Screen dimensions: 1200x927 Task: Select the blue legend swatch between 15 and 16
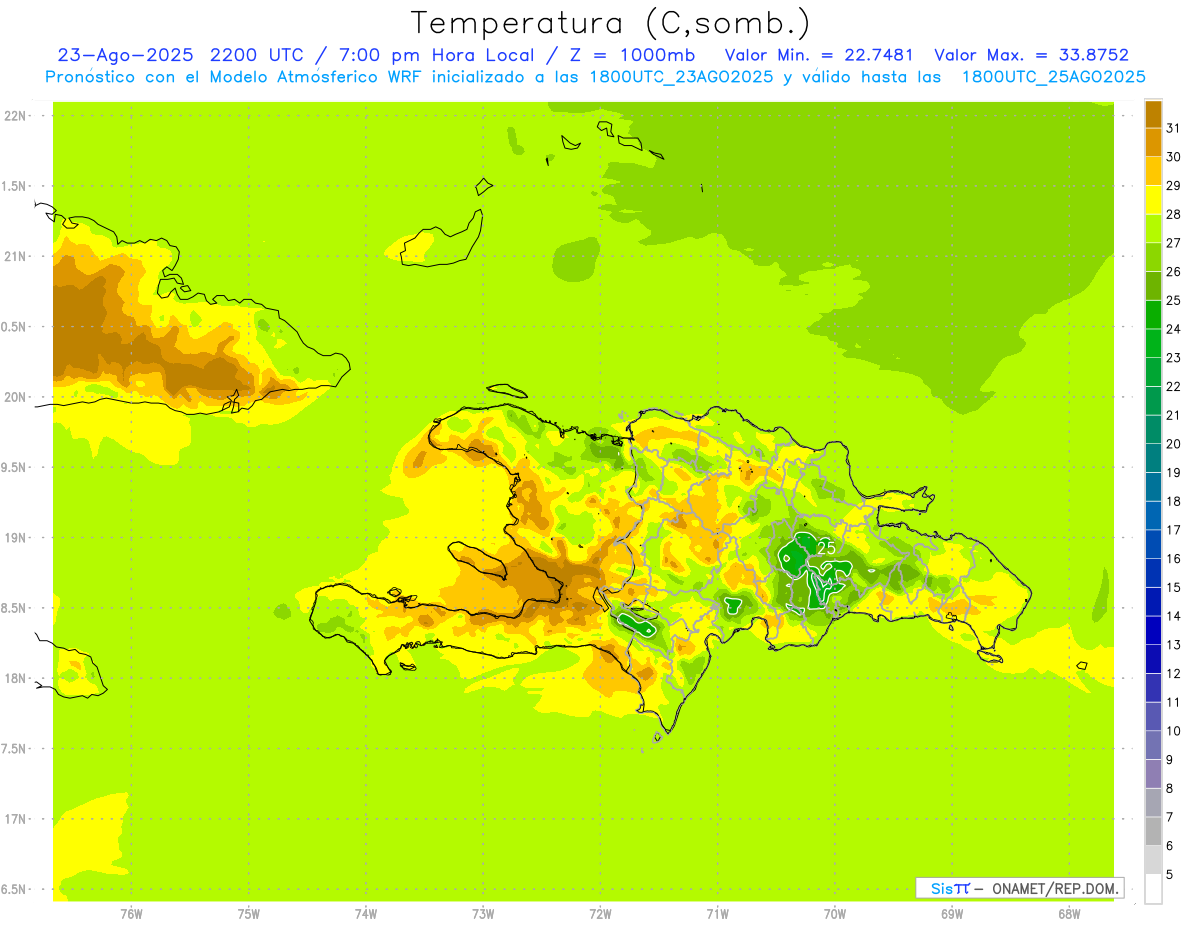coord(1153,573)
